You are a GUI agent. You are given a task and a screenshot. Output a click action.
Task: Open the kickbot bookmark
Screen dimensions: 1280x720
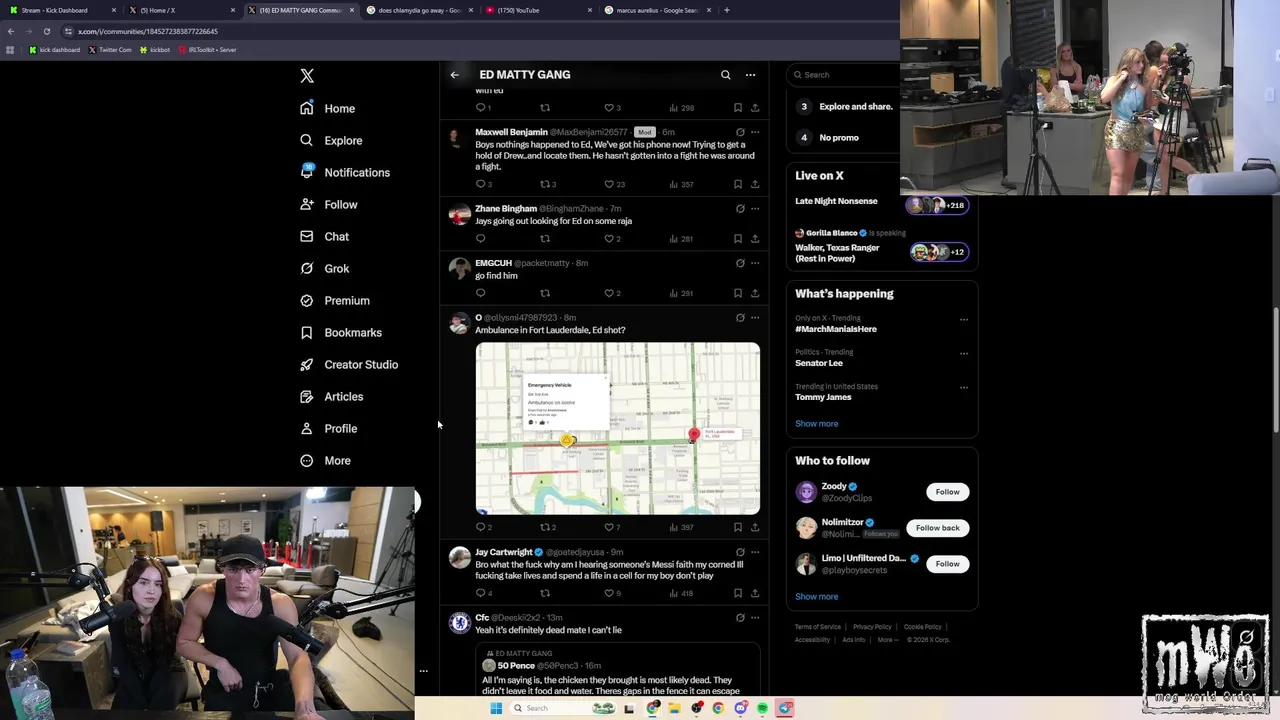point(155,49)
